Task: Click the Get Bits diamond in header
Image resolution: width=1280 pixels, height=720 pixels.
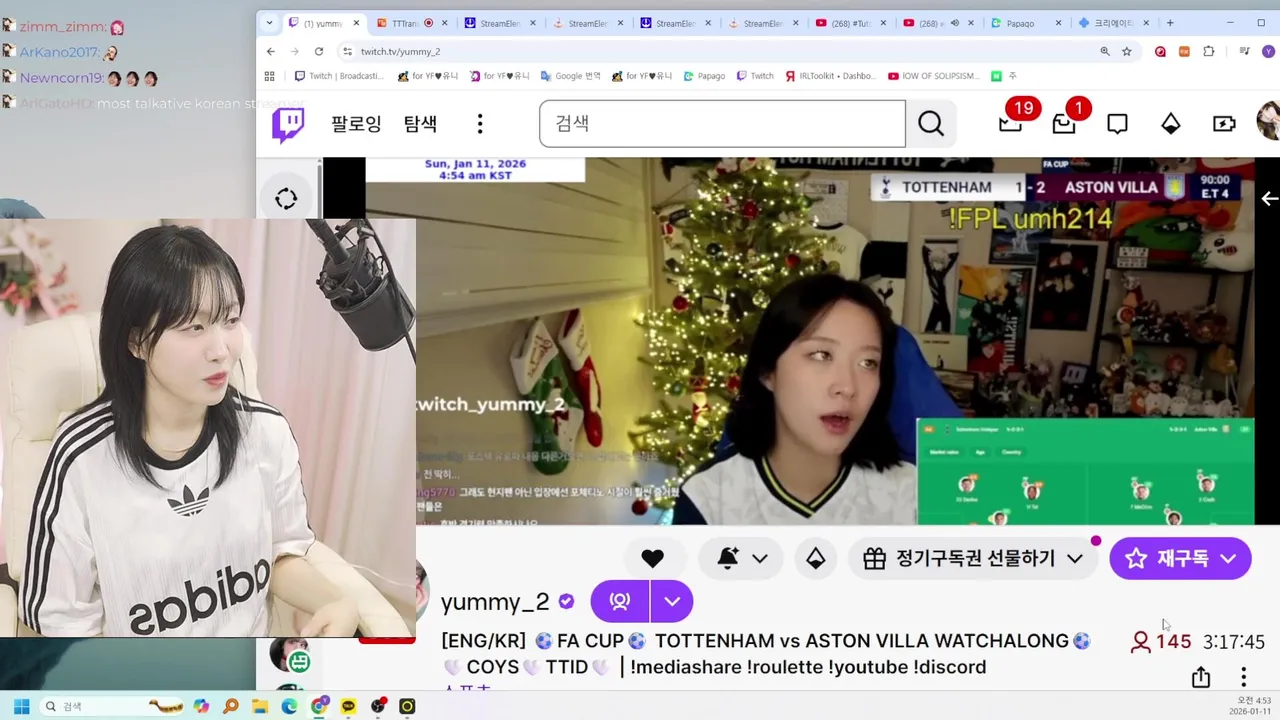Action: (x=1170, y=124)
